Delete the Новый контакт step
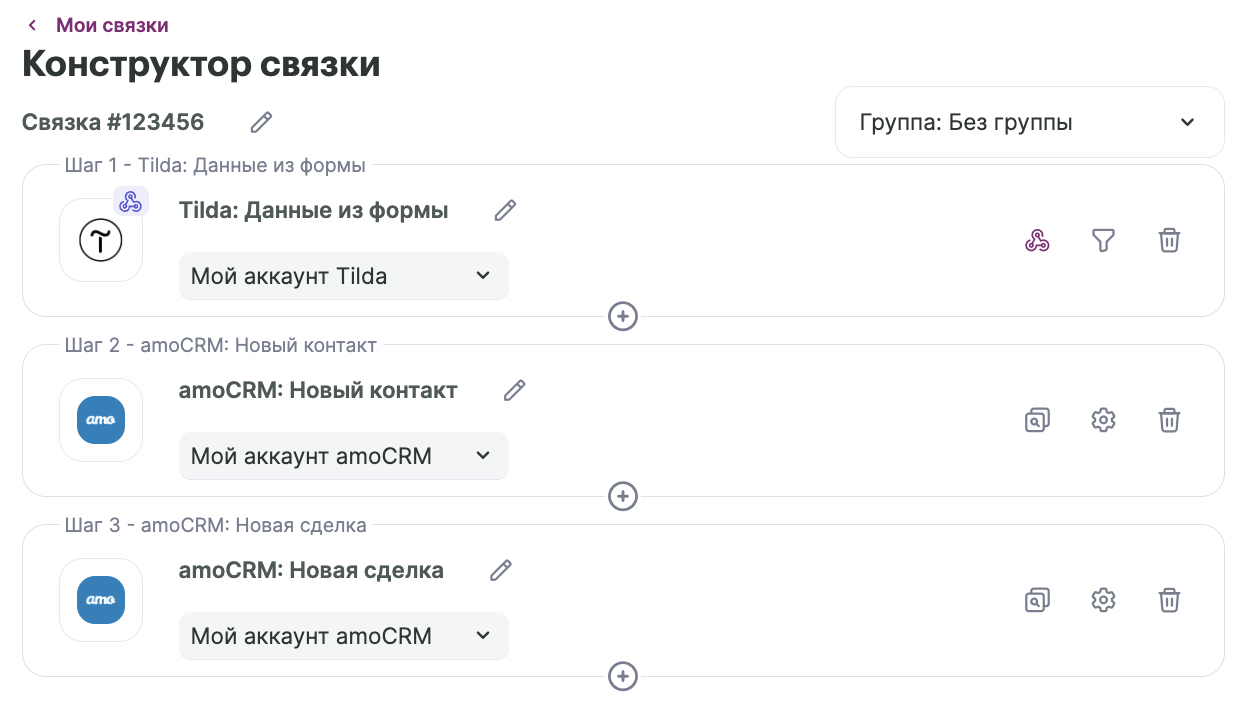Screen dimensions: 1252x707 (1169, 420)
